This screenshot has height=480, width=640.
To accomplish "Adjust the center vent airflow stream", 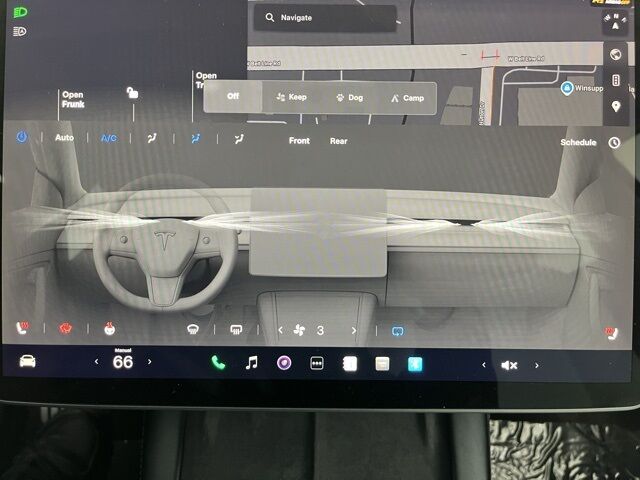I will point(318,224).
